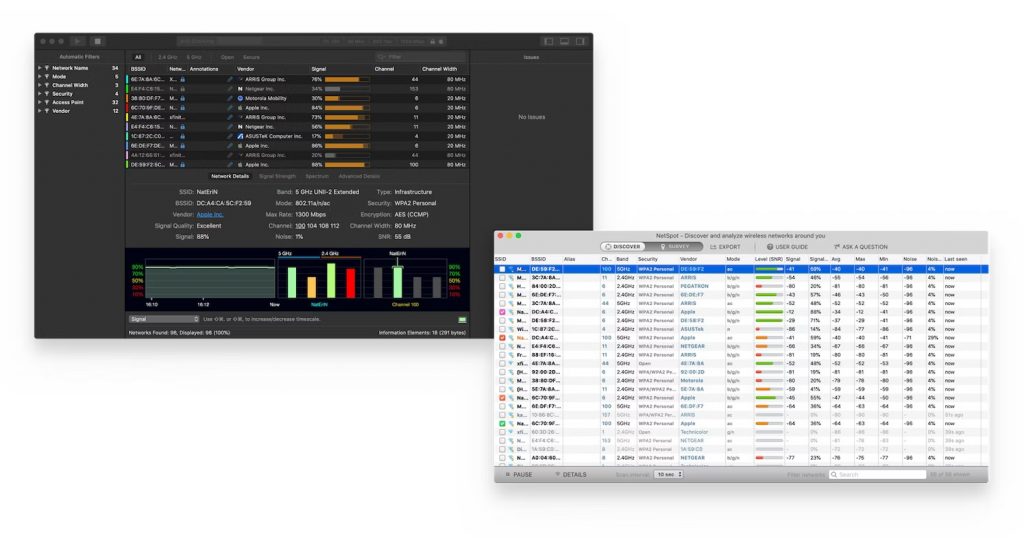This screenshot has width=1024, height=538.
Task: Uncheck the red checkbox in NetSpot Apple channel 100 row
Action: (502, 338)
